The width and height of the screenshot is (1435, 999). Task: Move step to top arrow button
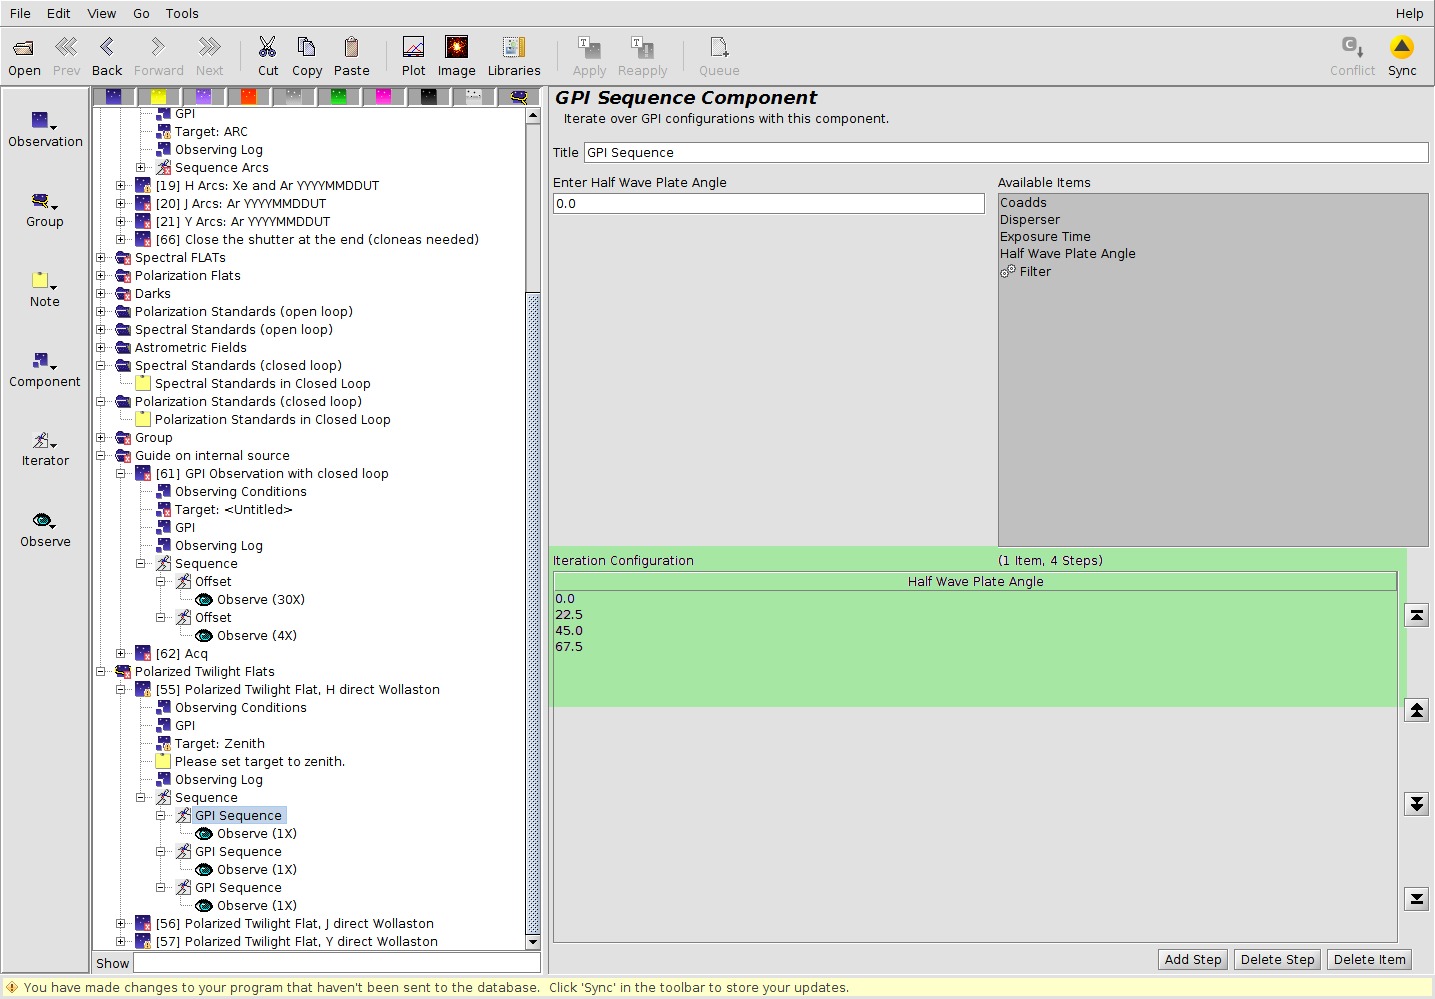1417,615
